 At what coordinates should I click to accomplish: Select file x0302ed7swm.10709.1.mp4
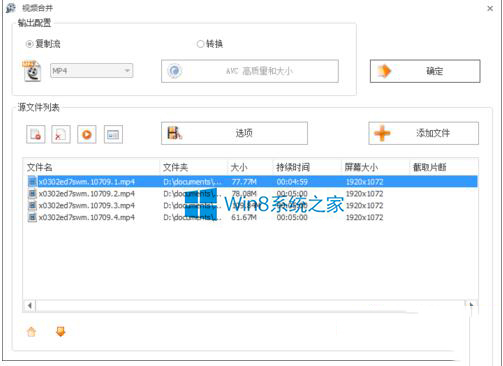[x=87, y=182]
